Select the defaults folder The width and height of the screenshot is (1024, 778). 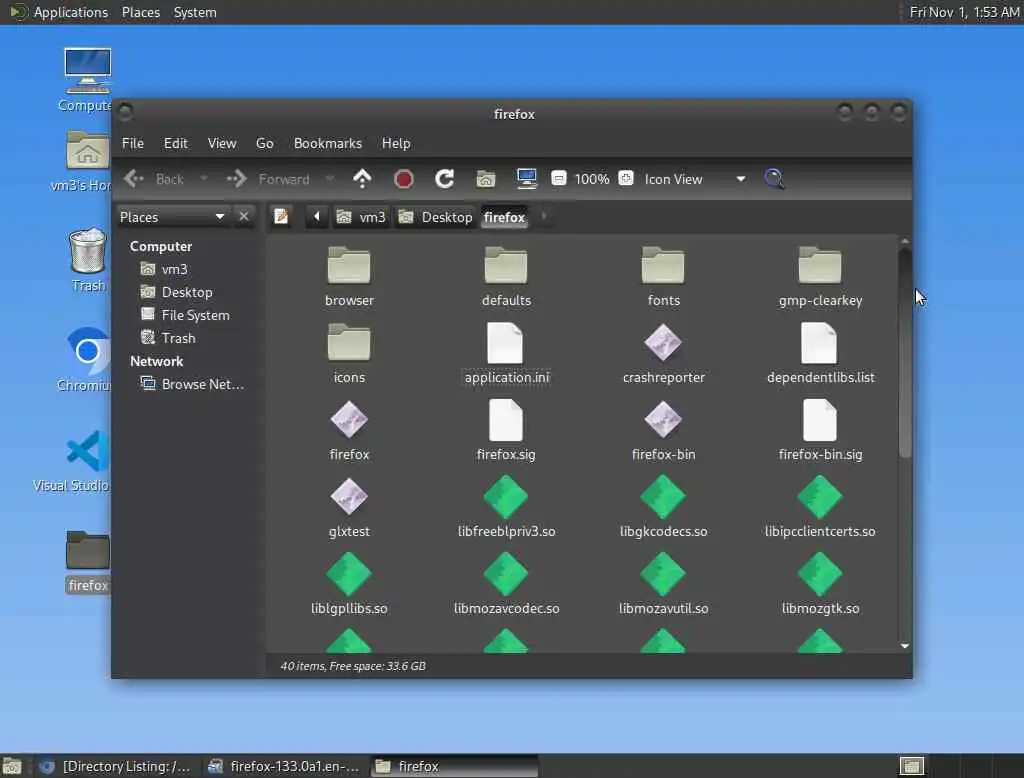[x=506, y=276]
